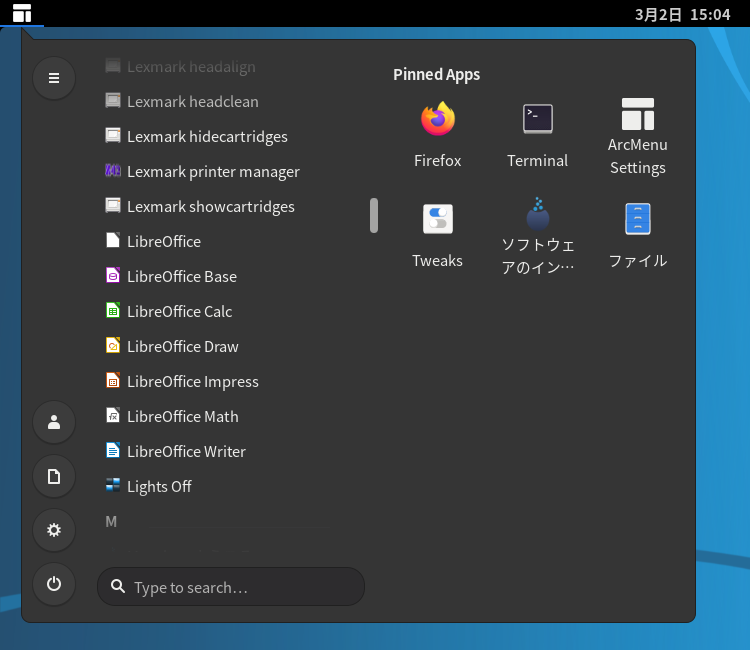
Task: Select LibreOffice Impress text entry
Action: [x=193, y=382]
